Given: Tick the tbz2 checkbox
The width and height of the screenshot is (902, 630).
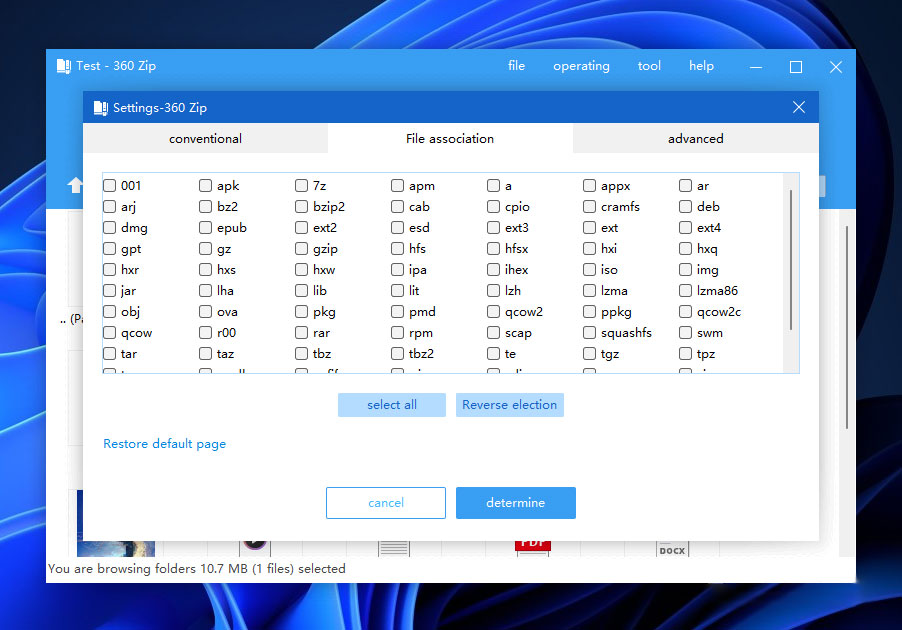Looking at the screenshot, I should (398, 353).
